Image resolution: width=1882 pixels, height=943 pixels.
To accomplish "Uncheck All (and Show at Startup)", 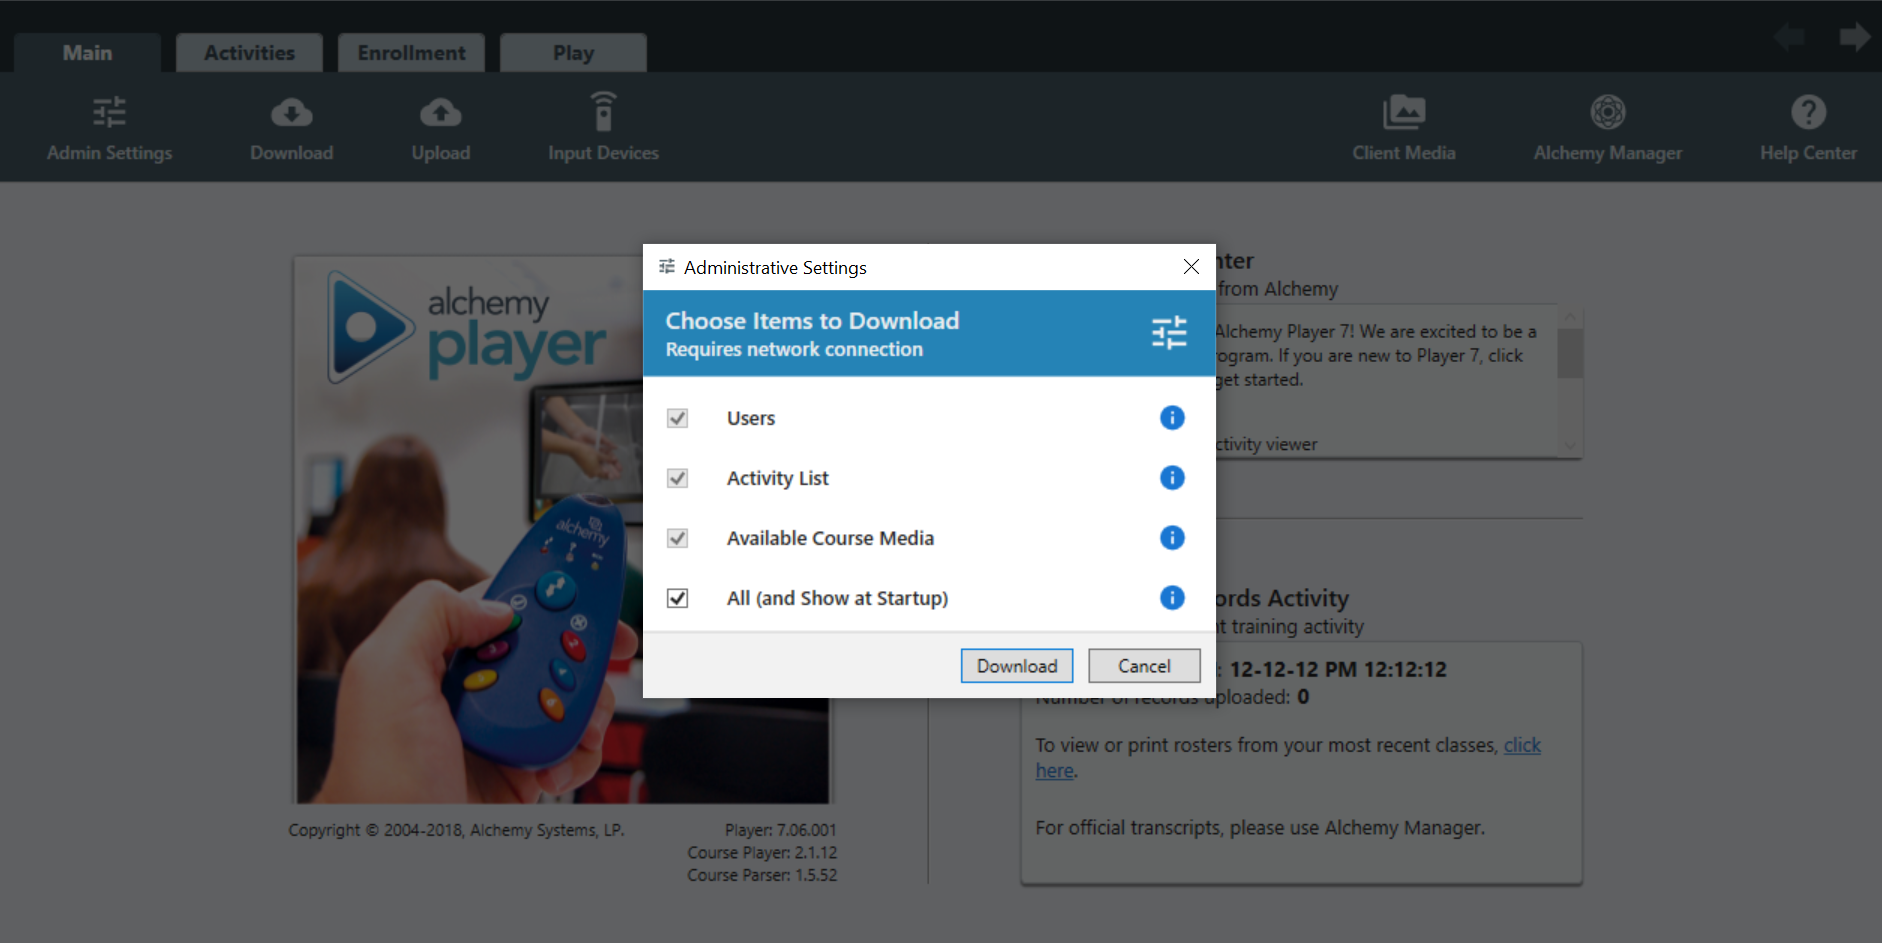I will click(678, 598).
